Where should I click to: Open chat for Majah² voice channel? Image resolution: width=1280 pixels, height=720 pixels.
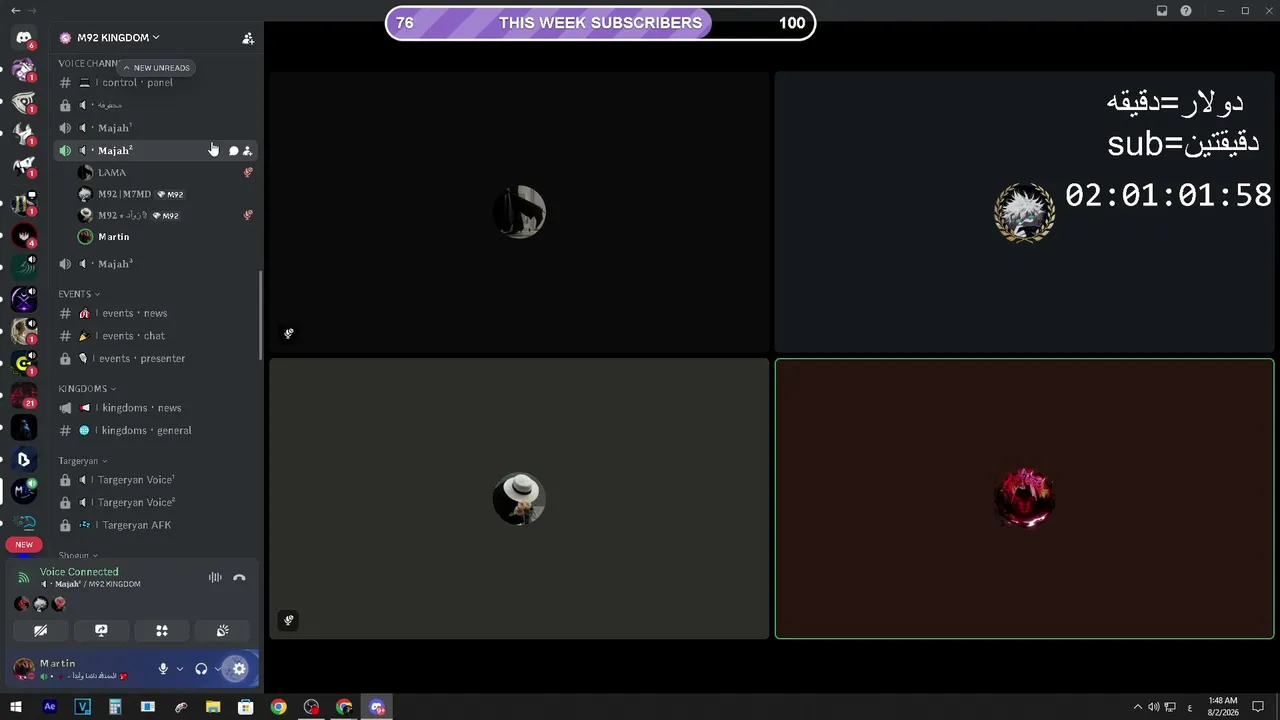point(233,151)
